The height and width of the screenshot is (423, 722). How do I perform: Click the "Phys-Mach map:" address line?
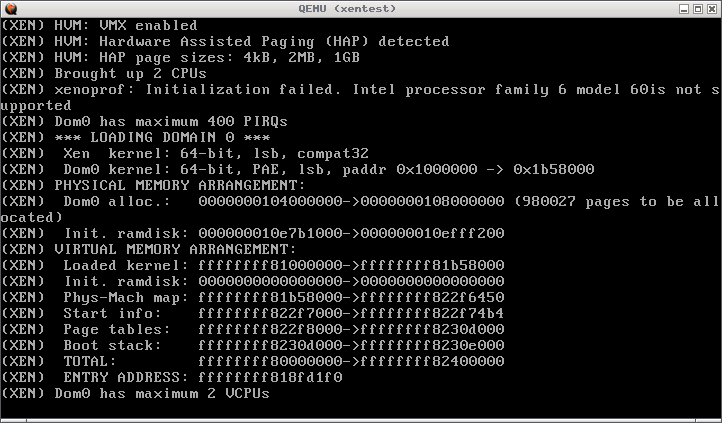coord(282,297)
